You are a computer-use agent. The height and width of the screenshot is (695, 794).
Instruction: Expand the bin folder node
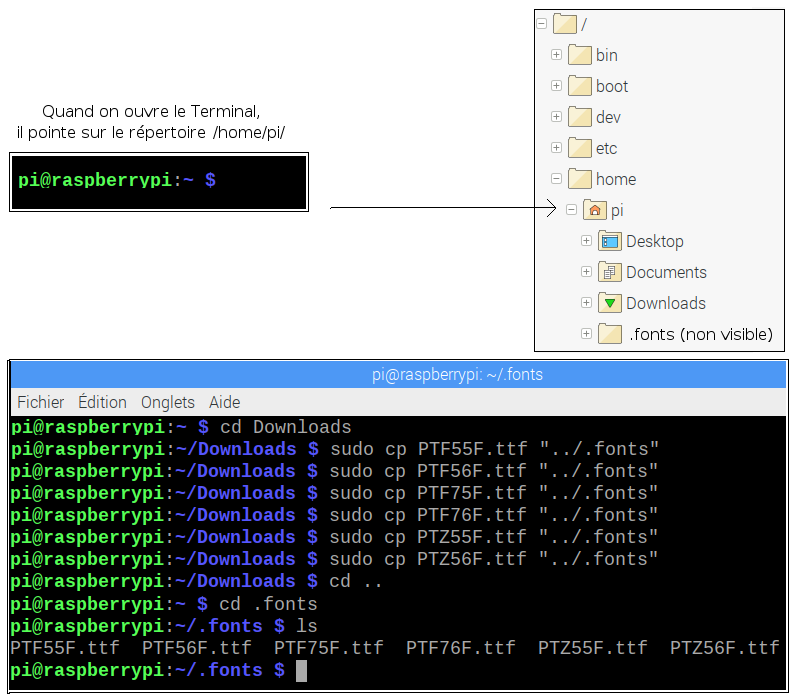556,55
